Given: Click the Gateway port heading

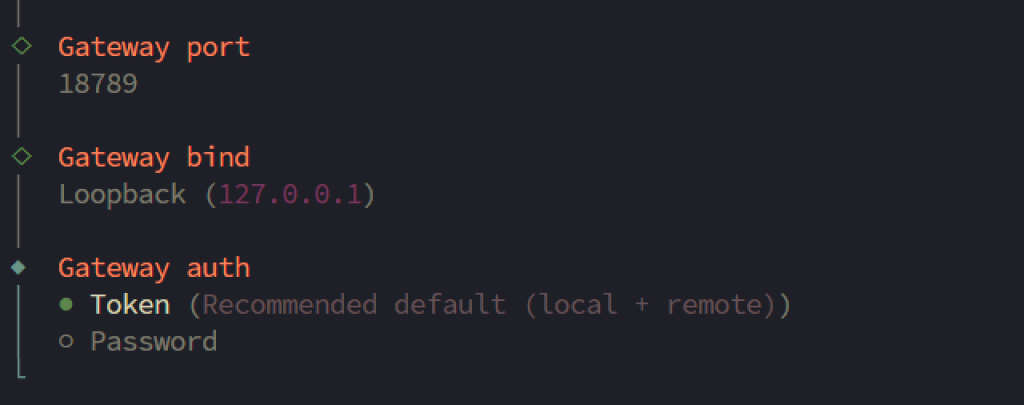Looking at the screenshot, I should pos(154,48).
